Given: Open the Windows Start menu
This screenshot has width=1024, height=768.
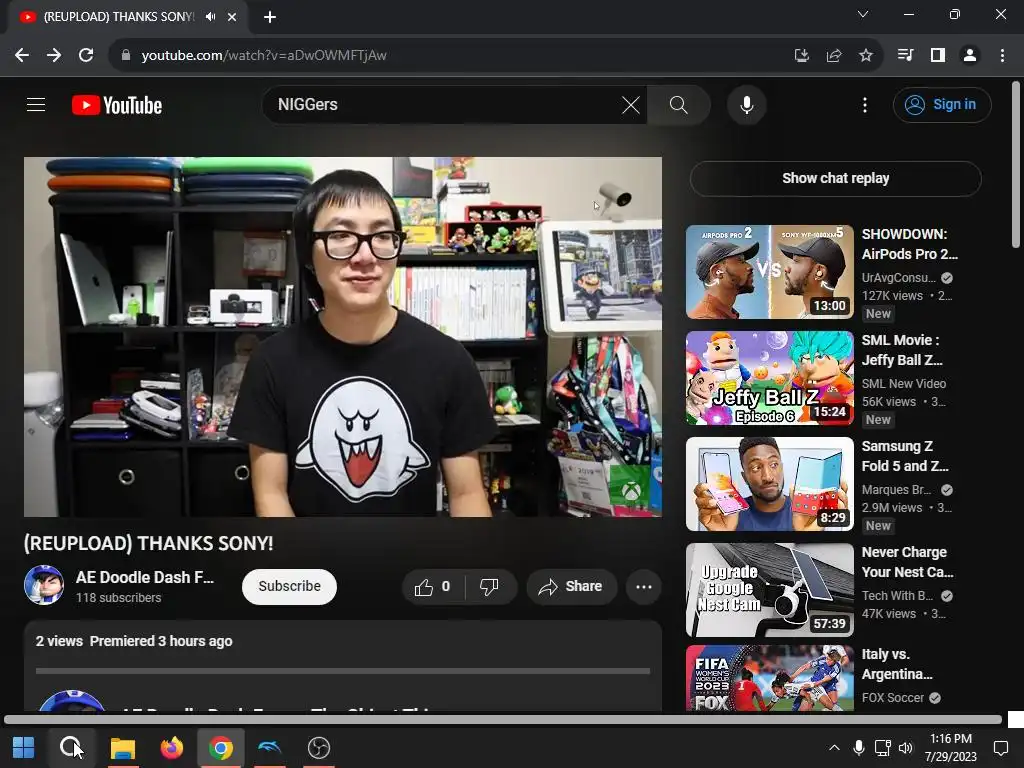Looking at the screenshot, I should 23,747.
